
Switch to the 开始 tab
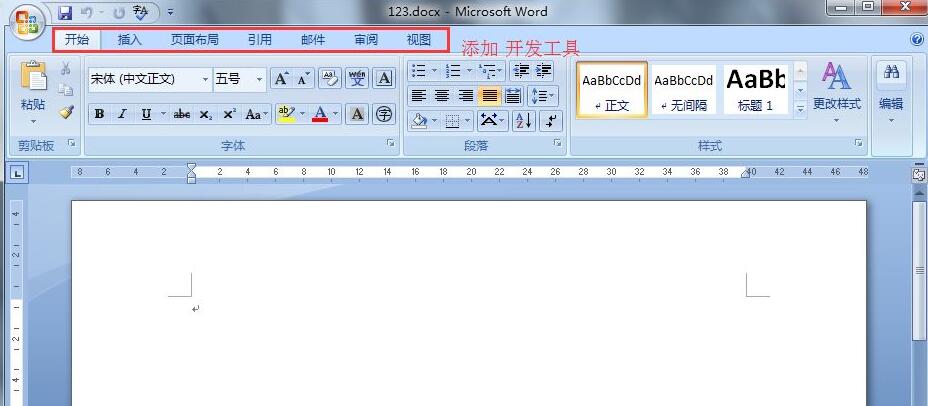[x=77, y=40]
